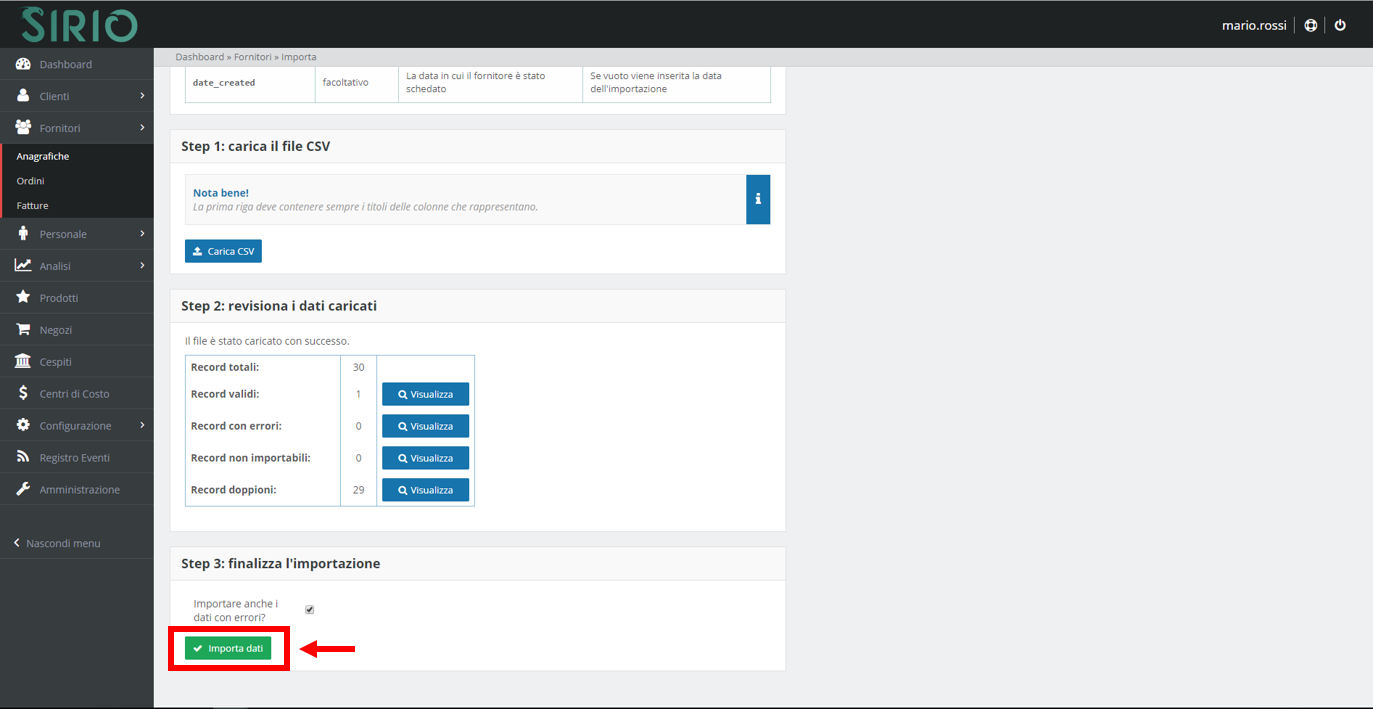
Task: View the Record doppioni with Visualizza
Action: [425, 490]
